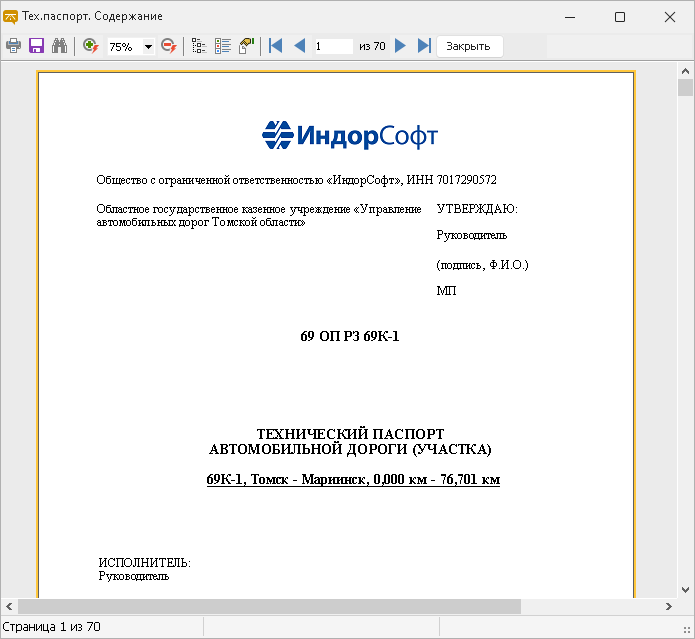Screen dimensions: 695x639
Task: Toggle the thumbnails list icon
Action: pos(223,46)
